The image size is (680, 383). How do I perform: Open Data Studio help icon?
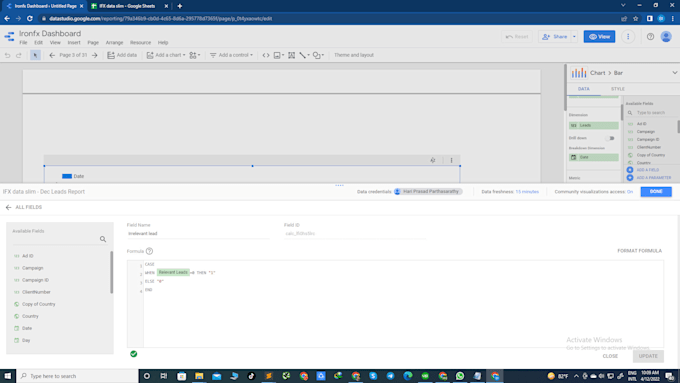coord(650,36)
